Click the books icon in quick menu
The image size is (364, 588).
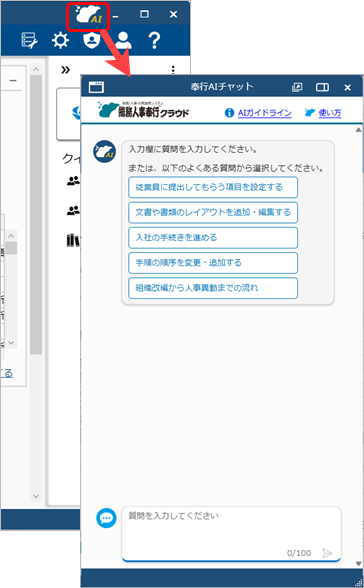tap(73, 240)
